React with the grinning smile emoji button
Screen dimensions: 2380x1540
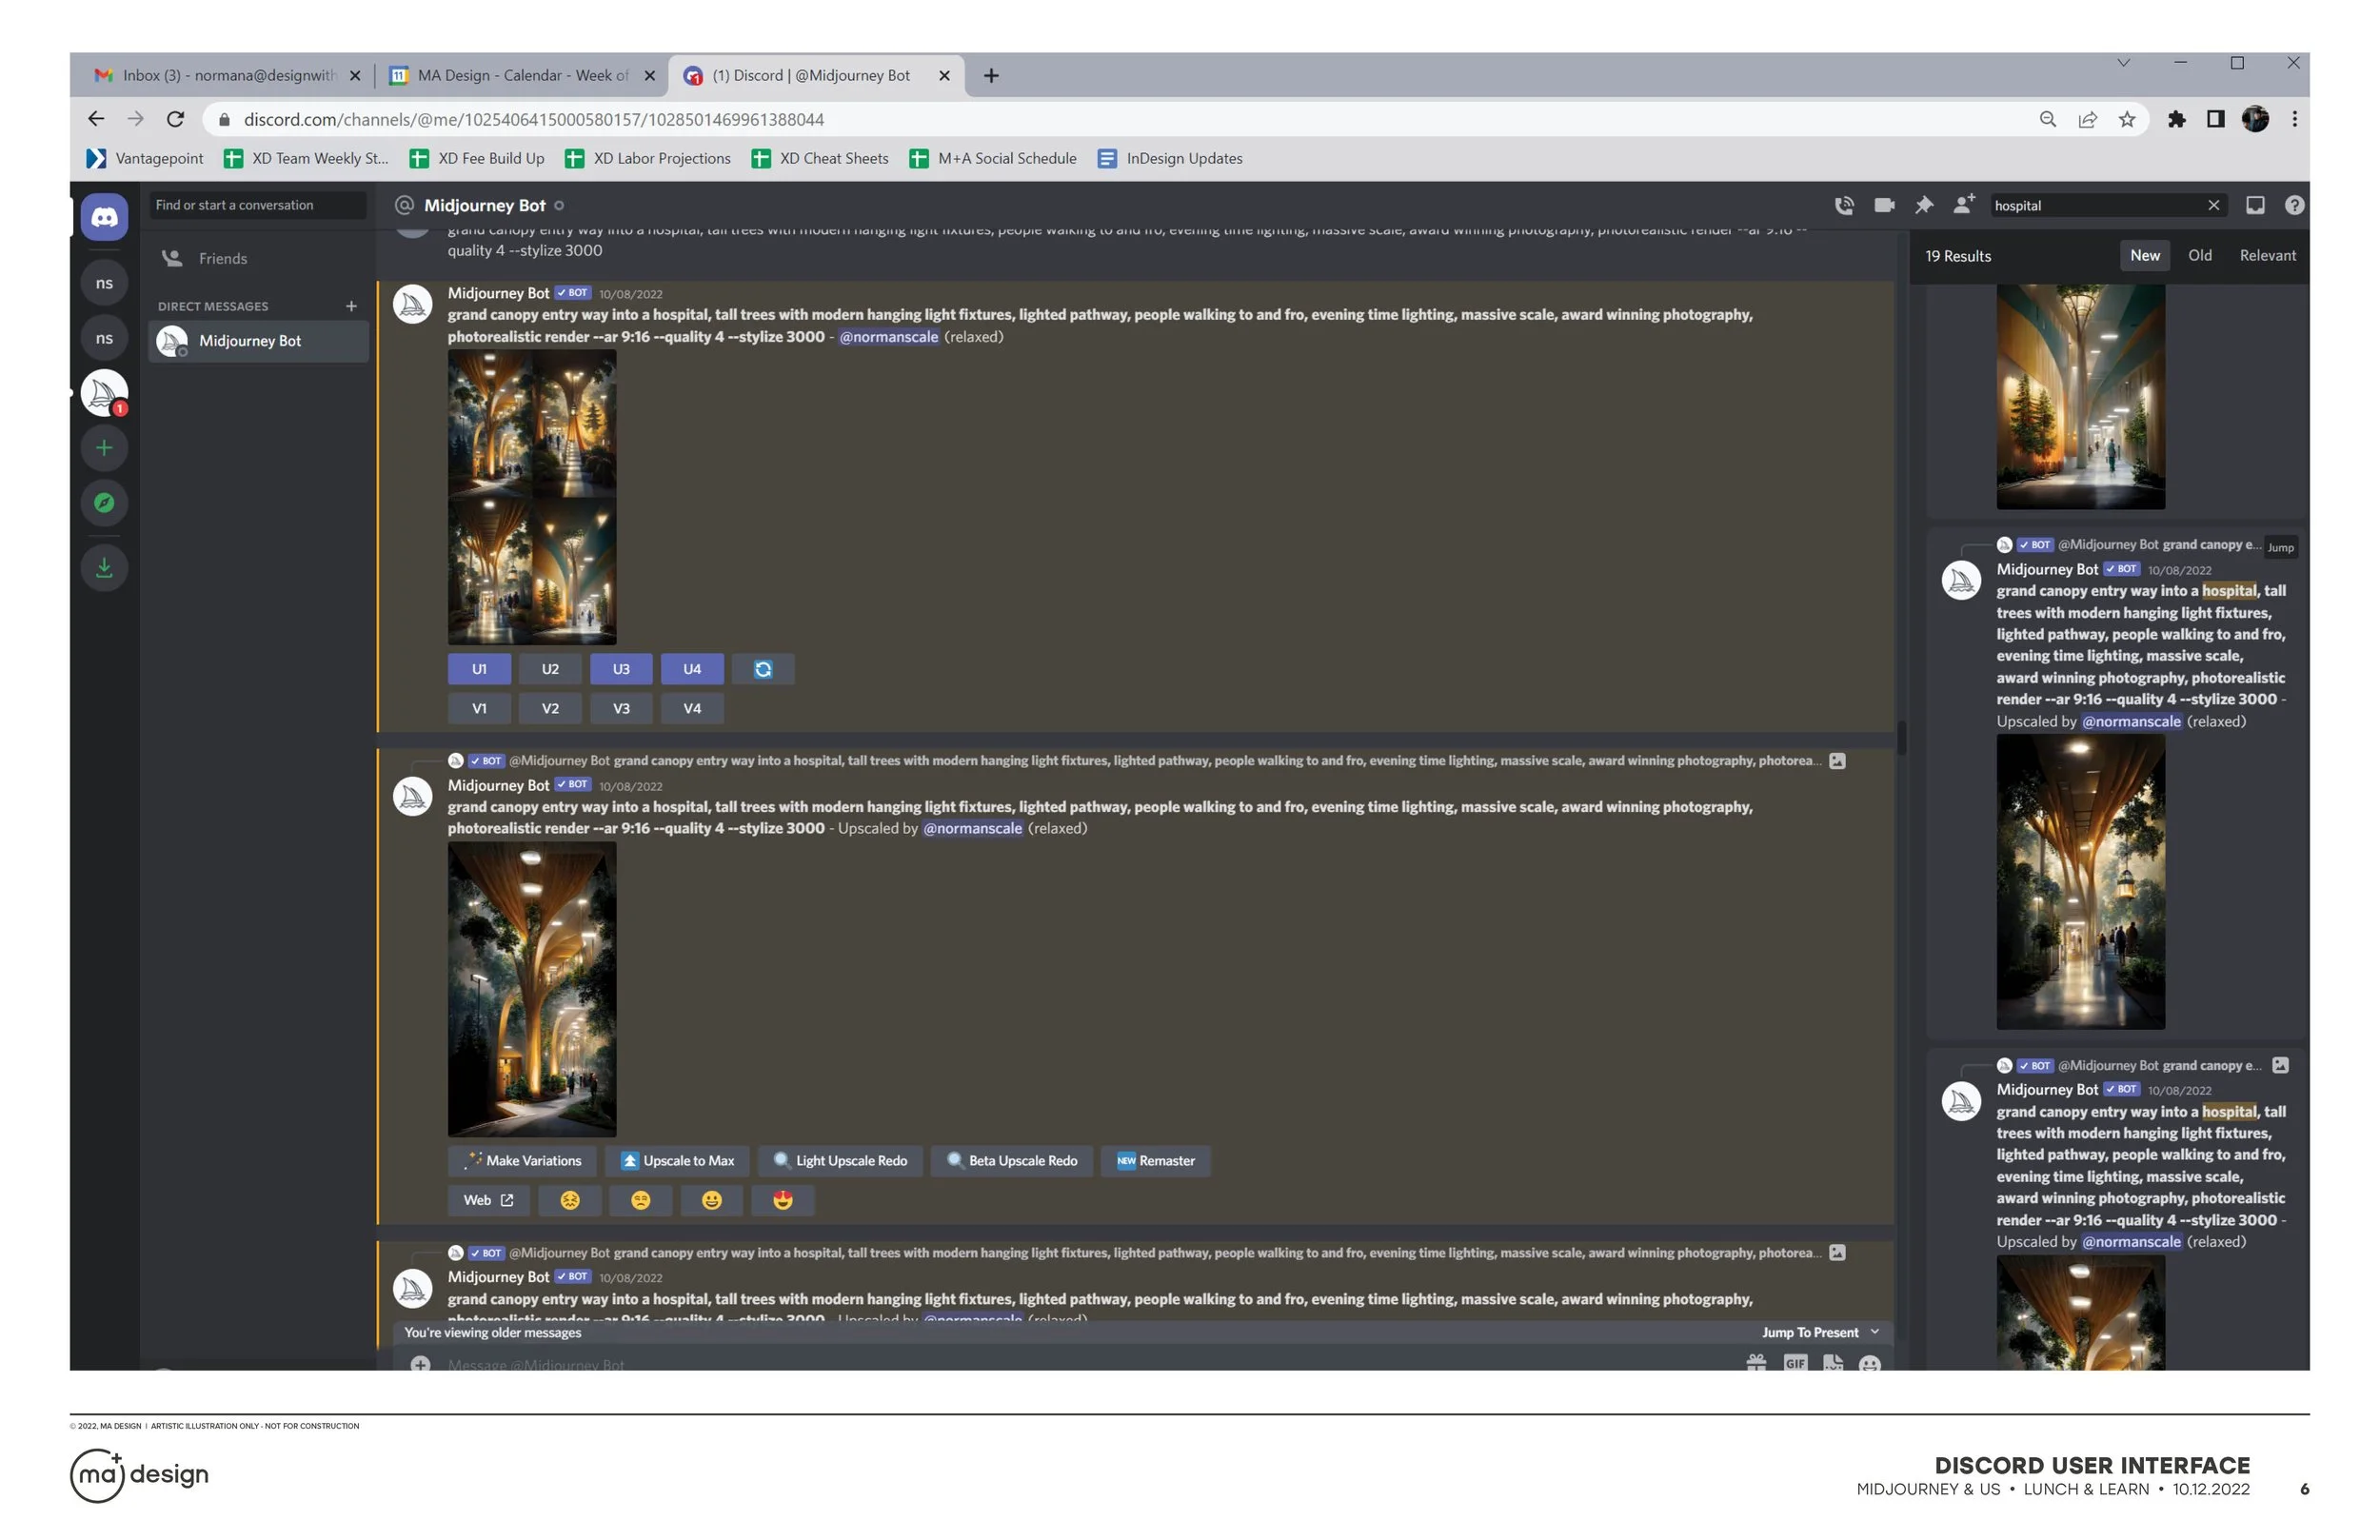click(712, 1200)
